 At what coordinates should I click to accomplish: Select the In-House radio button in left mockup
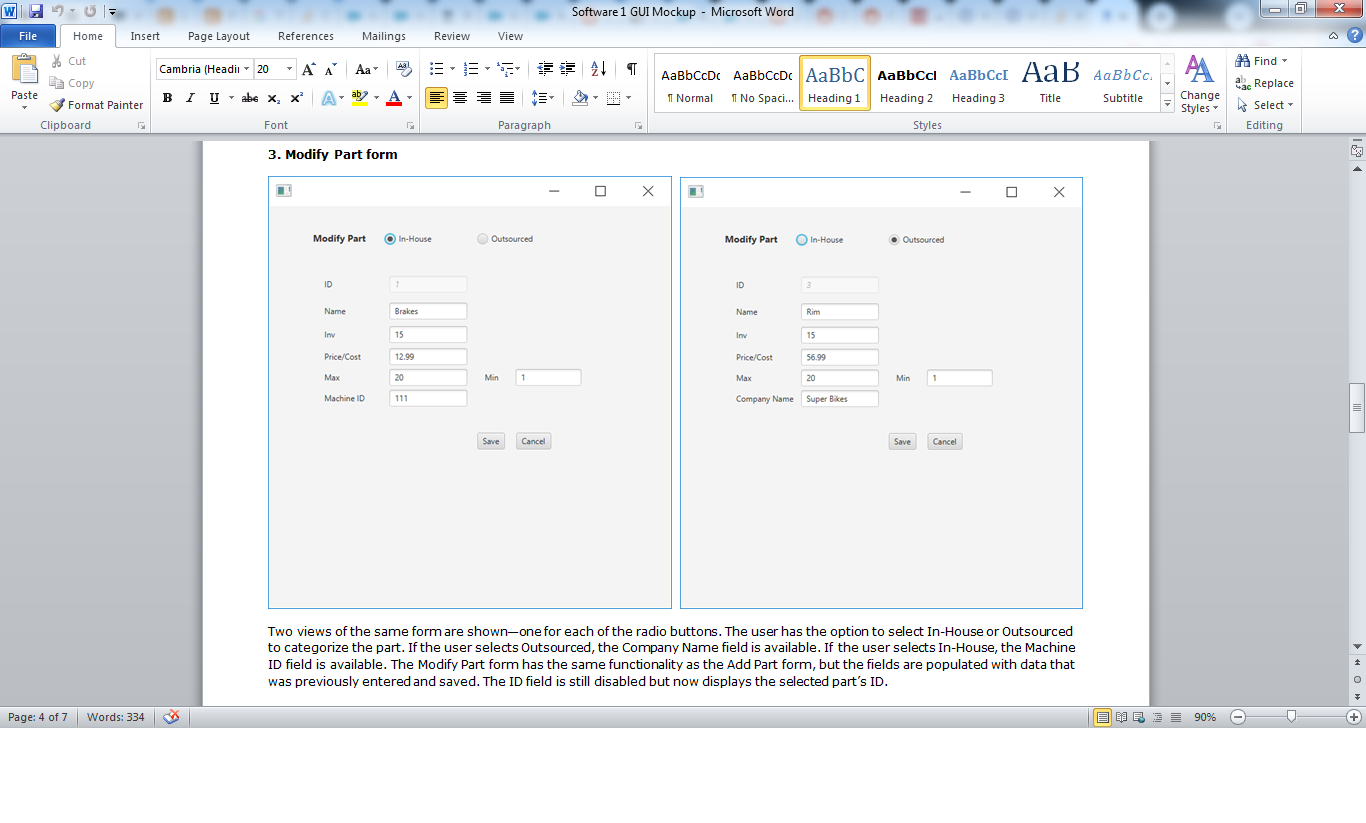388,238
